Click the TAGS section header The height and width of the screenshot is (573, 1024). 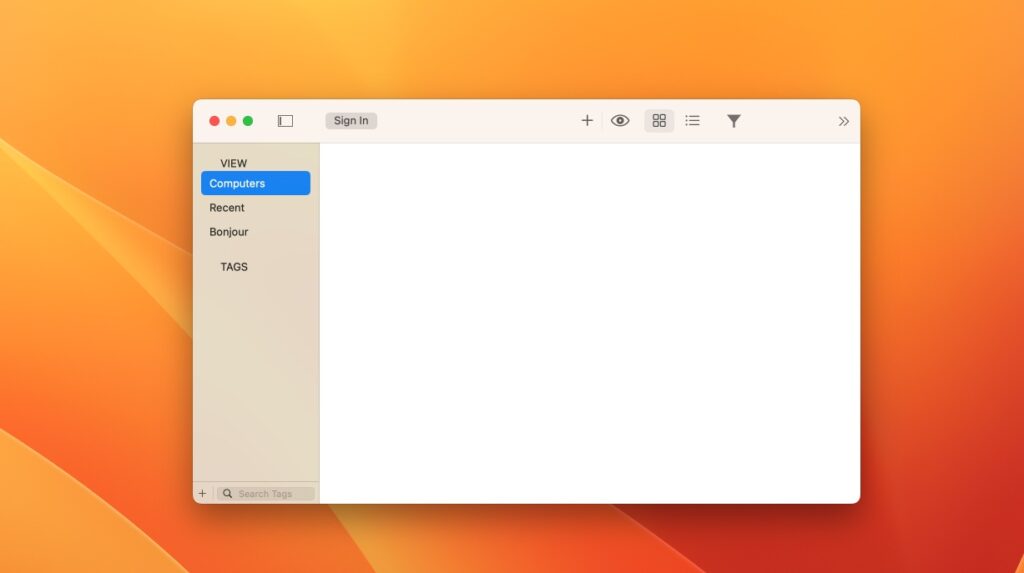coord(234,267)
